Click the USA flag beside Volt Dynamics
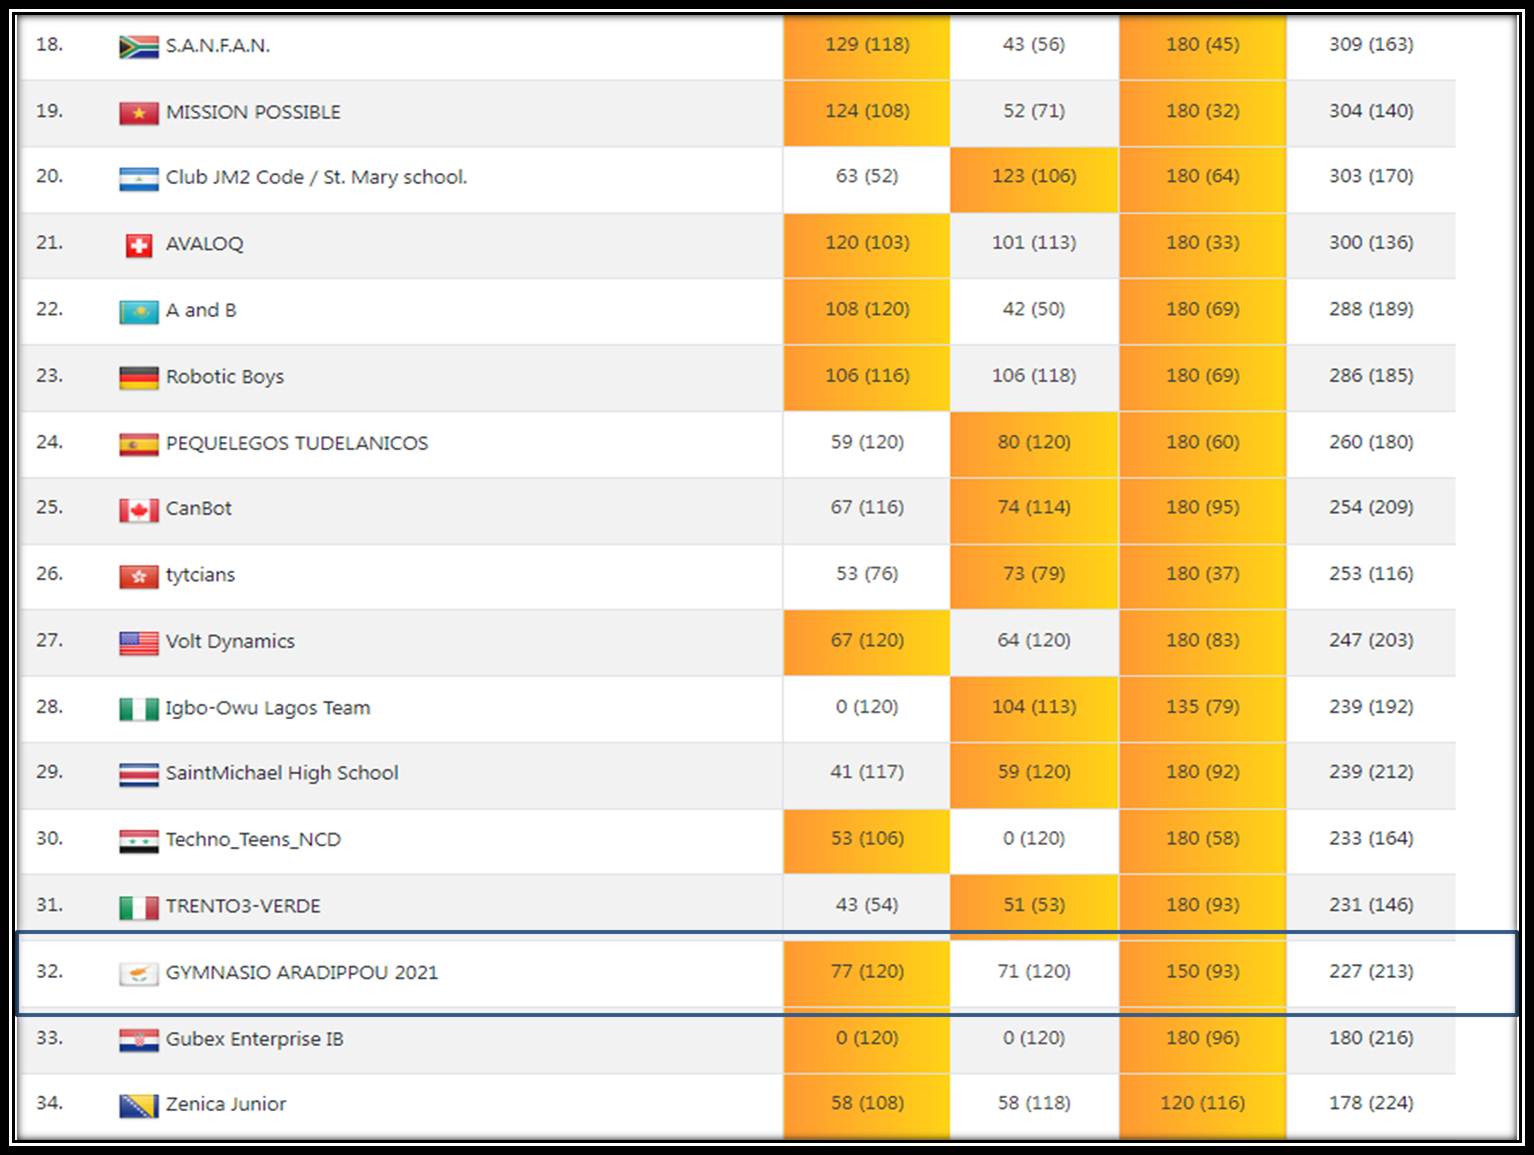Image resolution: width=1534 pixels, height=1155 pixels. pos(138,643)
